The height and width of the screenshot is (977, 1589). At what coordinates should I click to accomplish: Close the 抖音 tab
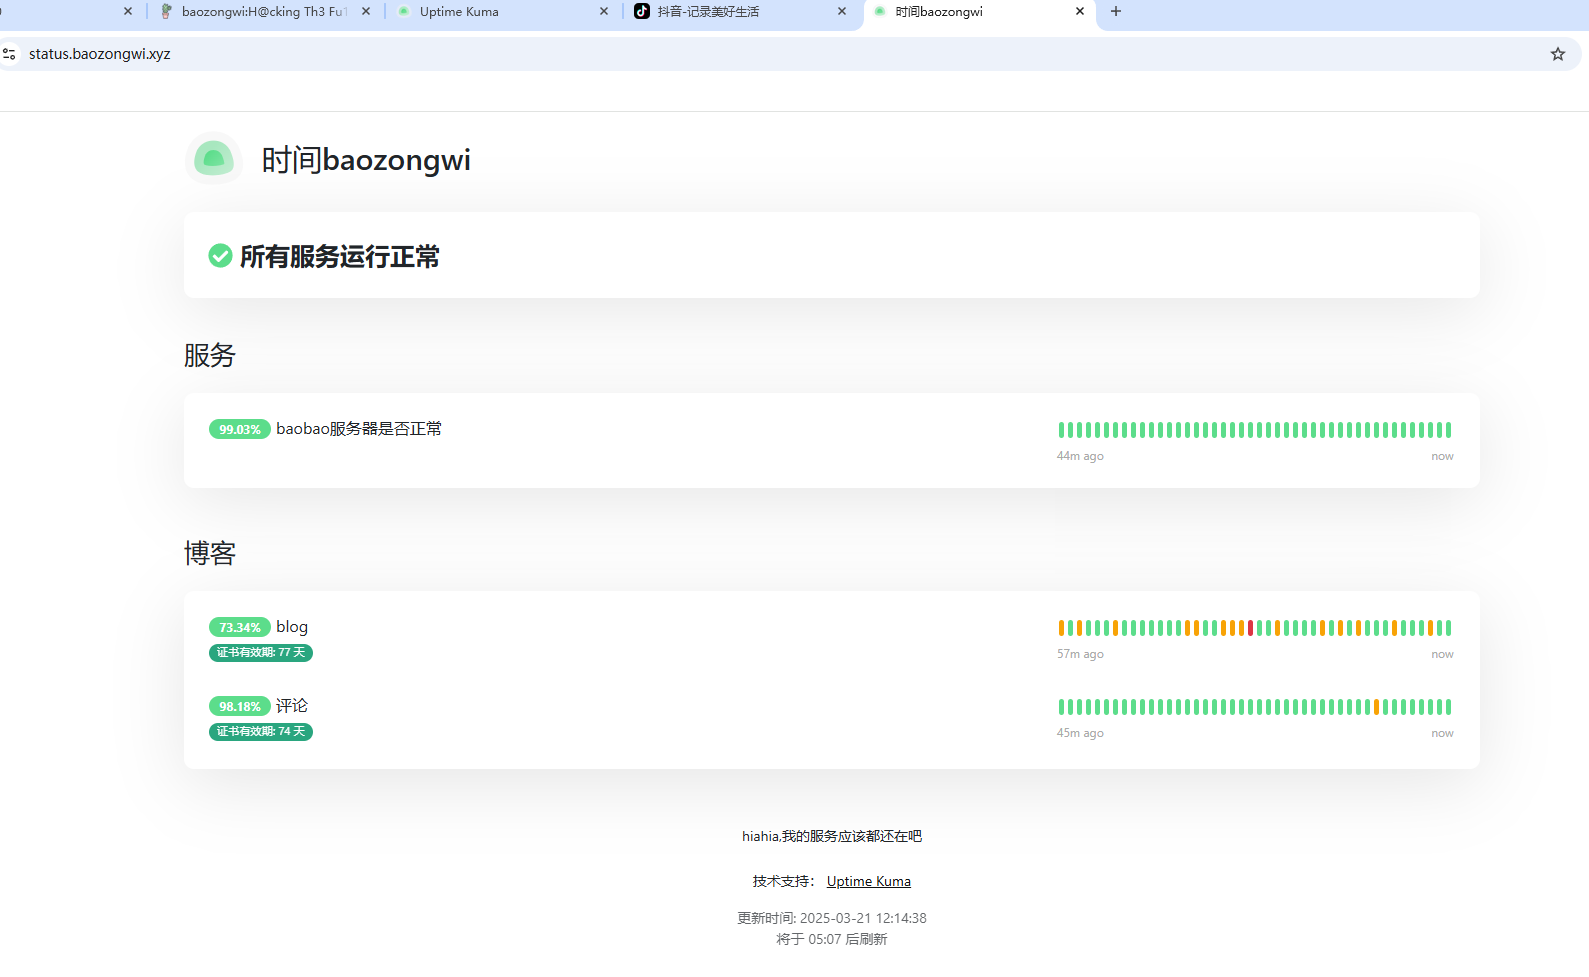(x=842, y=12)
